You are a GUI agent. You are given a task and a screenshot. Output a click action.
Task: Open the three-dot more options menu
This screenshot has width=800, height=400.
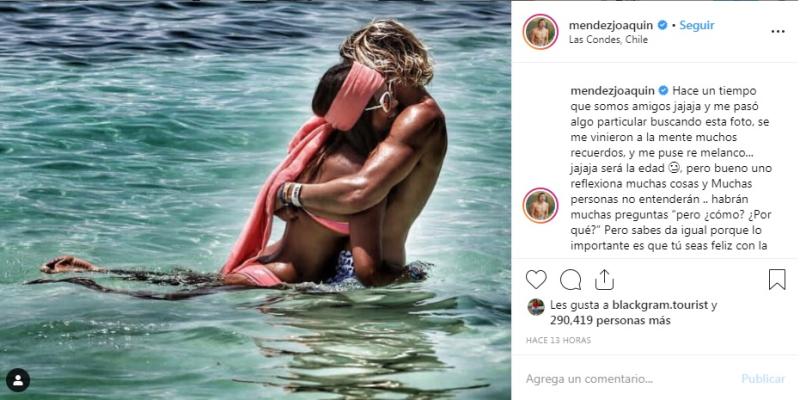778,32
